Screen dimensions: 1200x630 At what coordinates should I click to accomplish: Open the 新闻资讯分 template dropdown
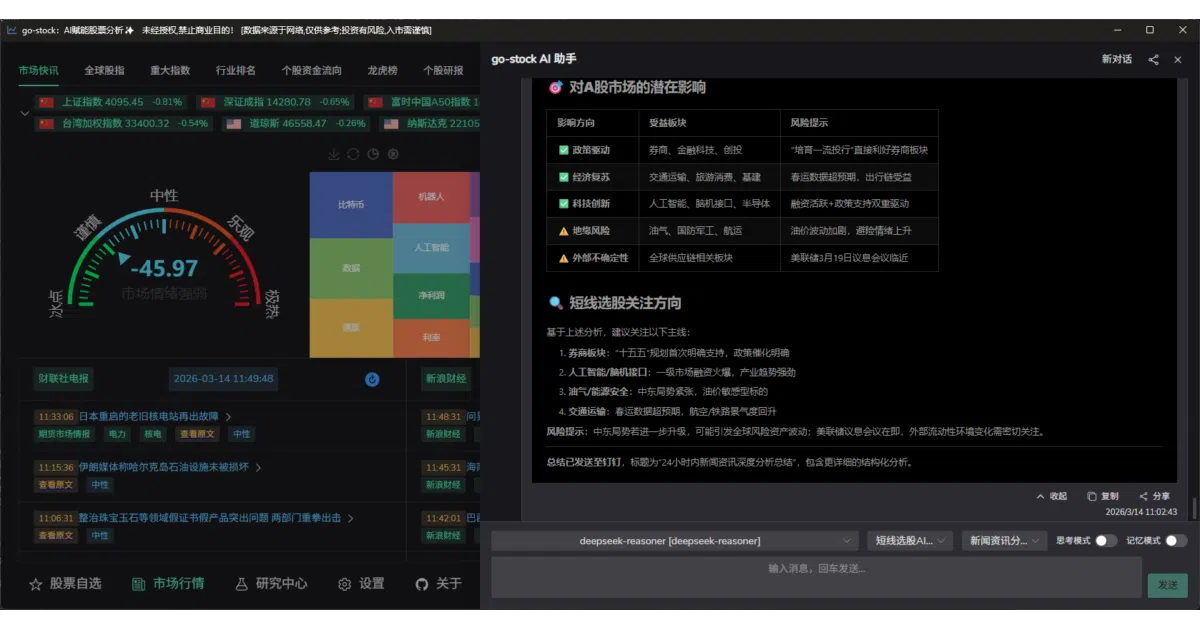click(1005, 541)
